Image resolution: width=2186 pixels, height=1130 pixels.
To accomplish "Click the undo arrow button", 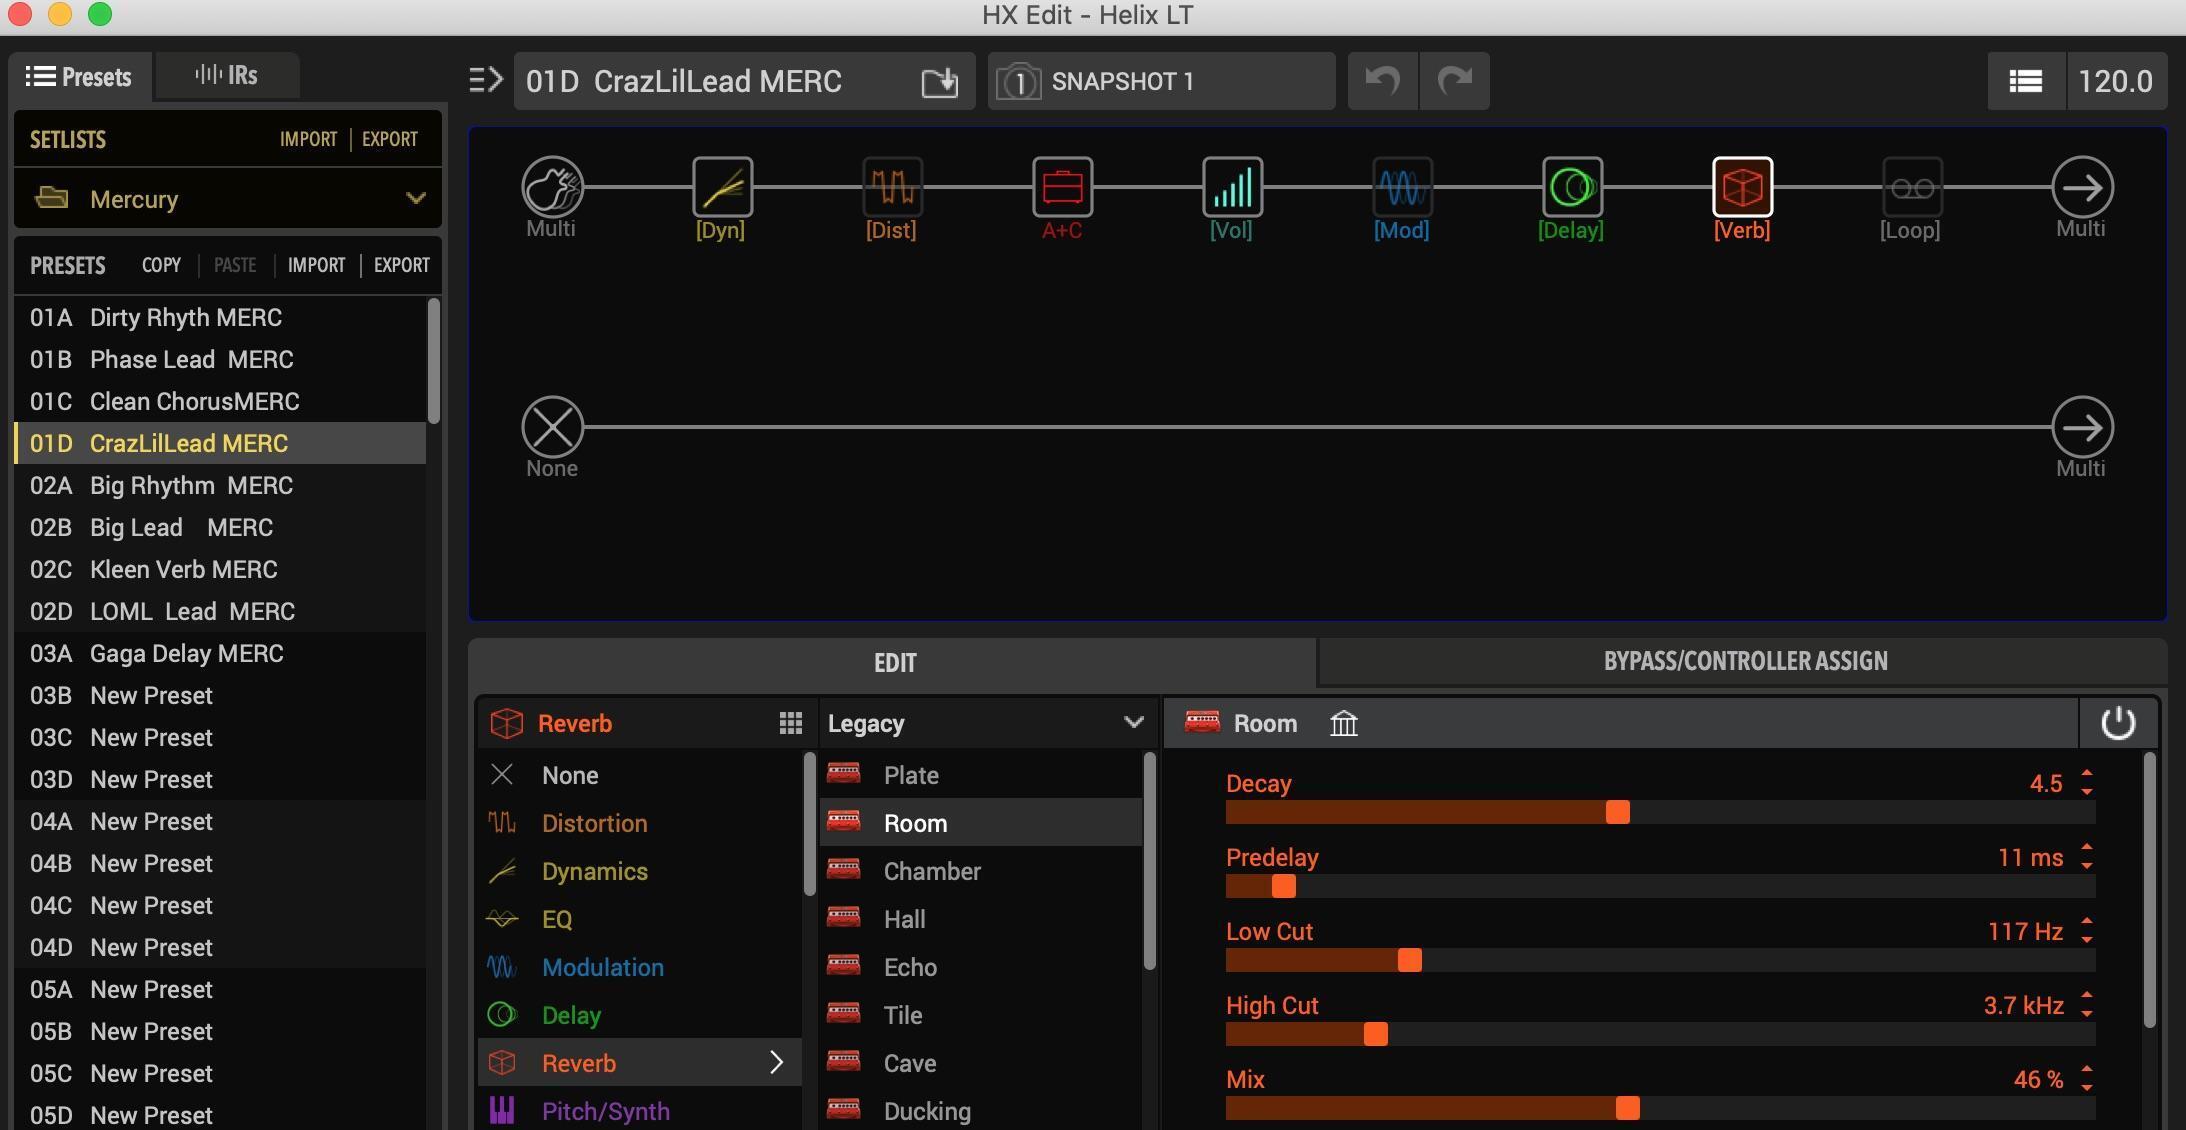I will click(1382, 81).
